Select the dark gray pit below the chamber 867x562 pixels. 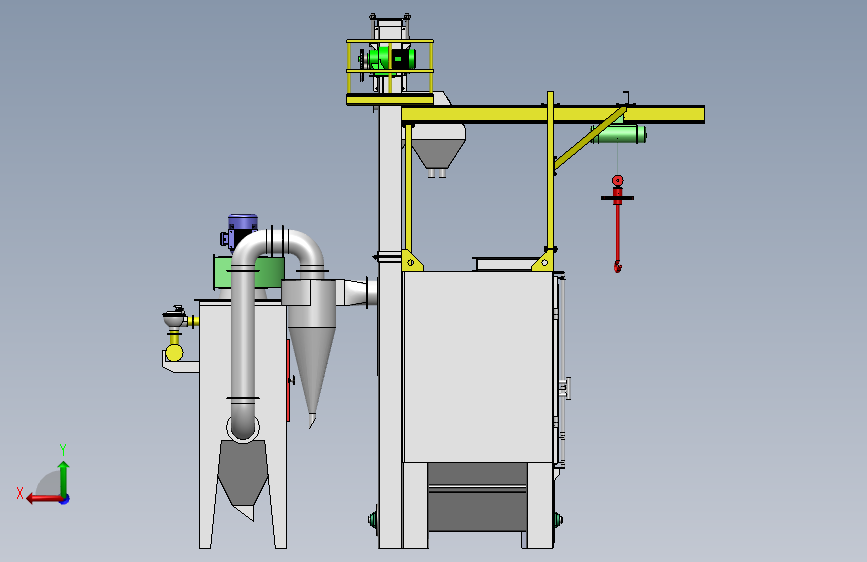477,497
